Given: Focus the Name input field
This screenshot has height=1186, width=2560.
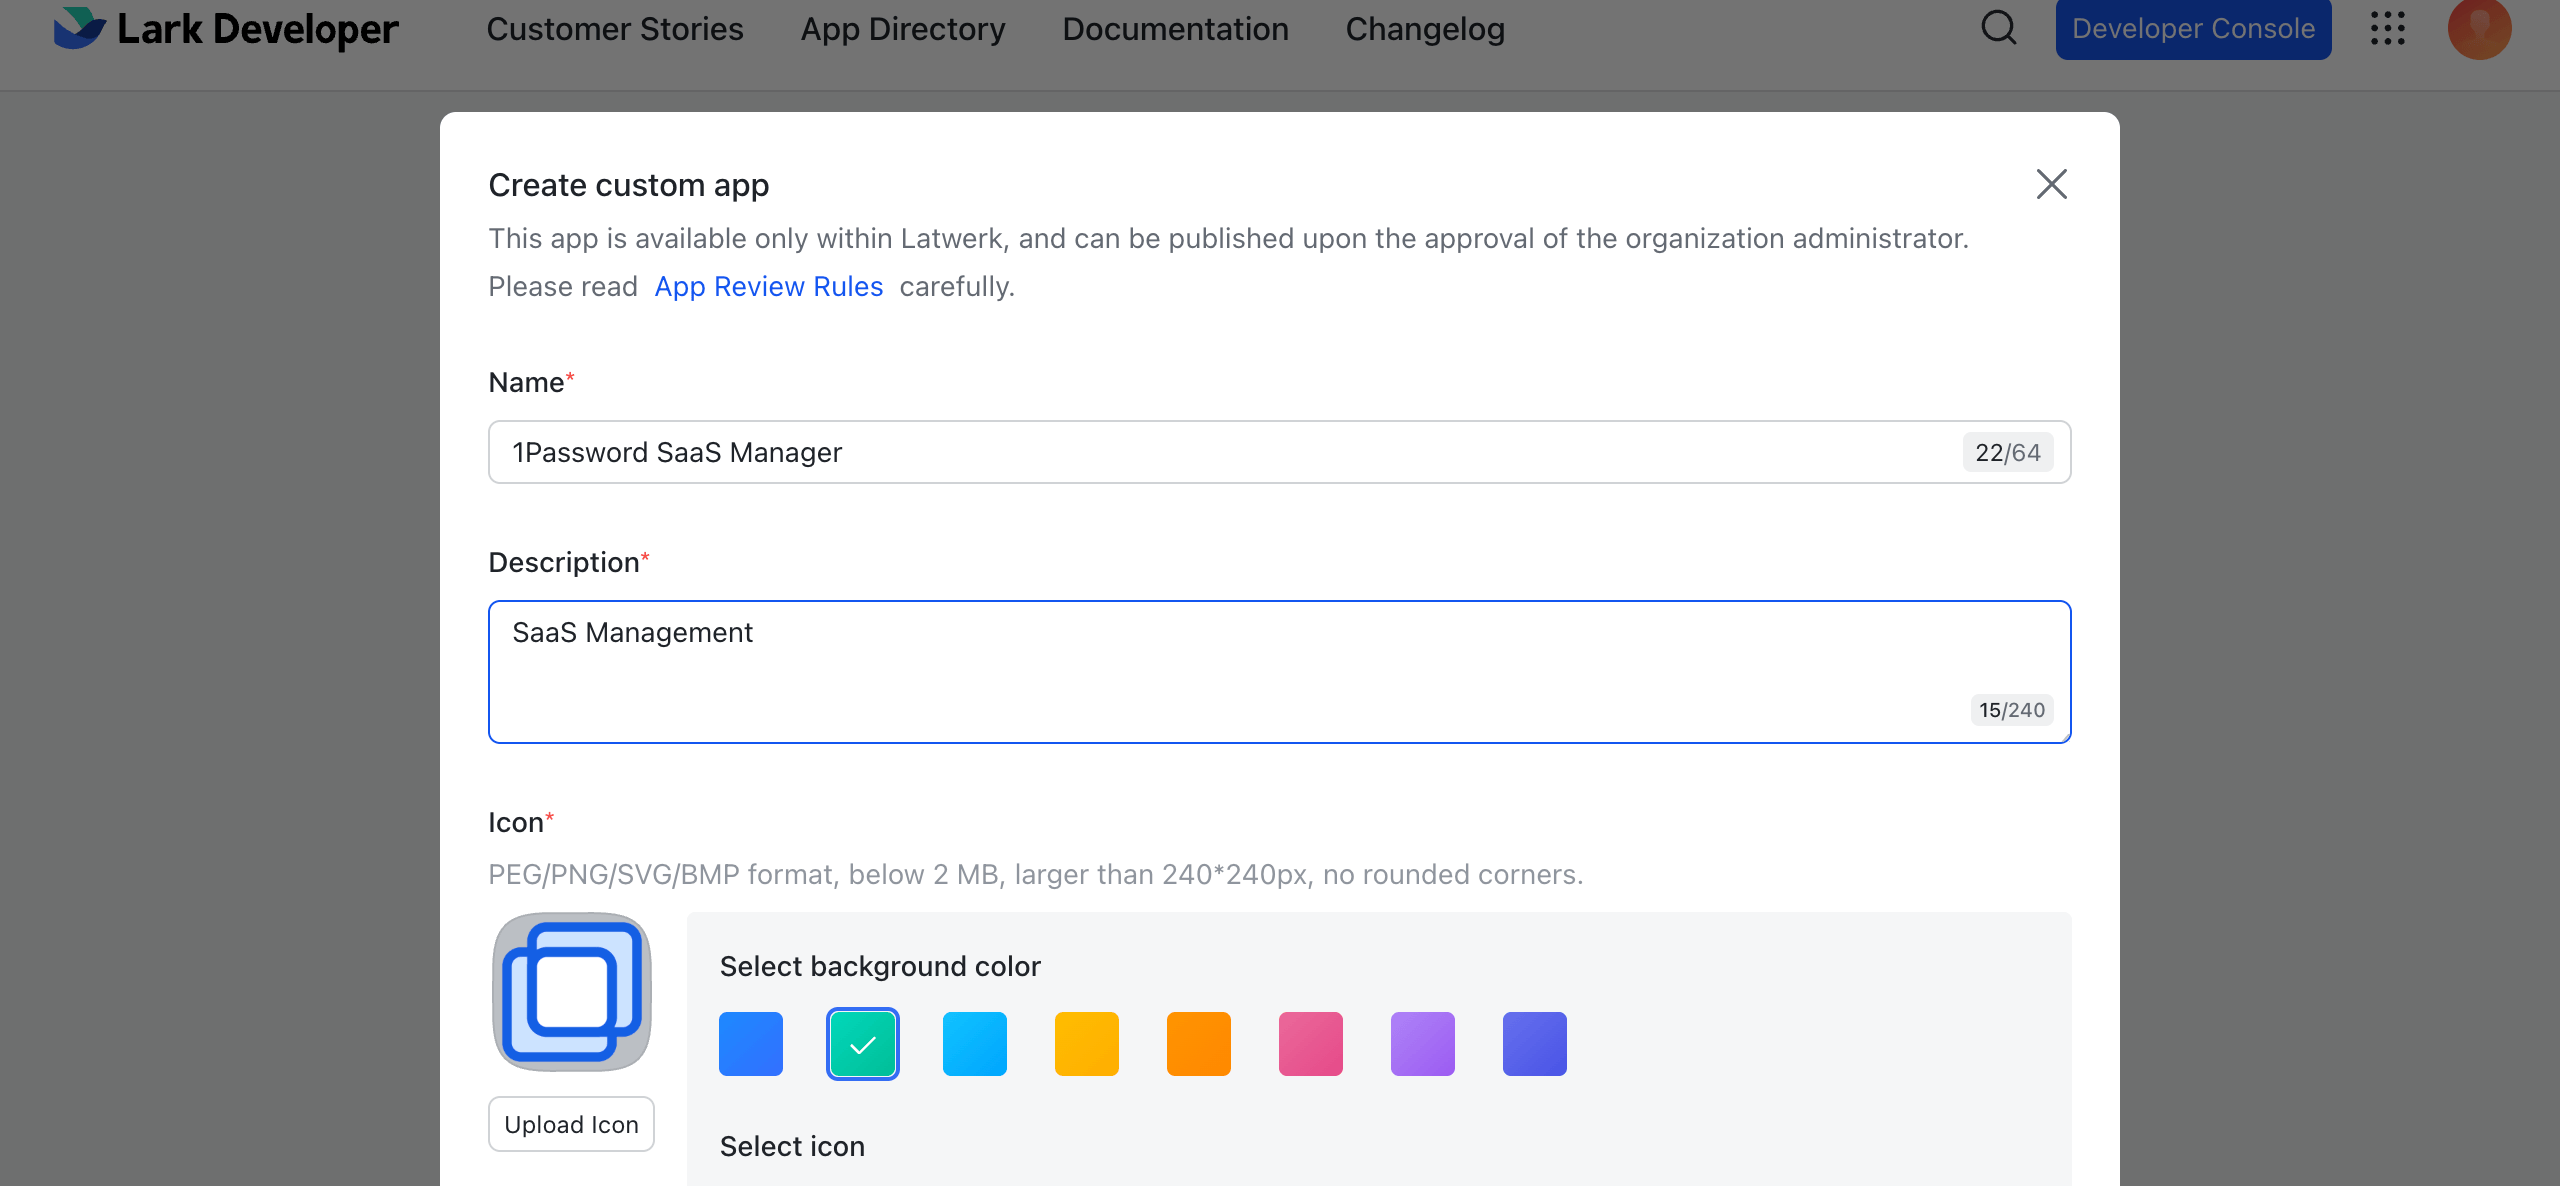Looking at the screenshot, I should click(x=1279, y=452).
